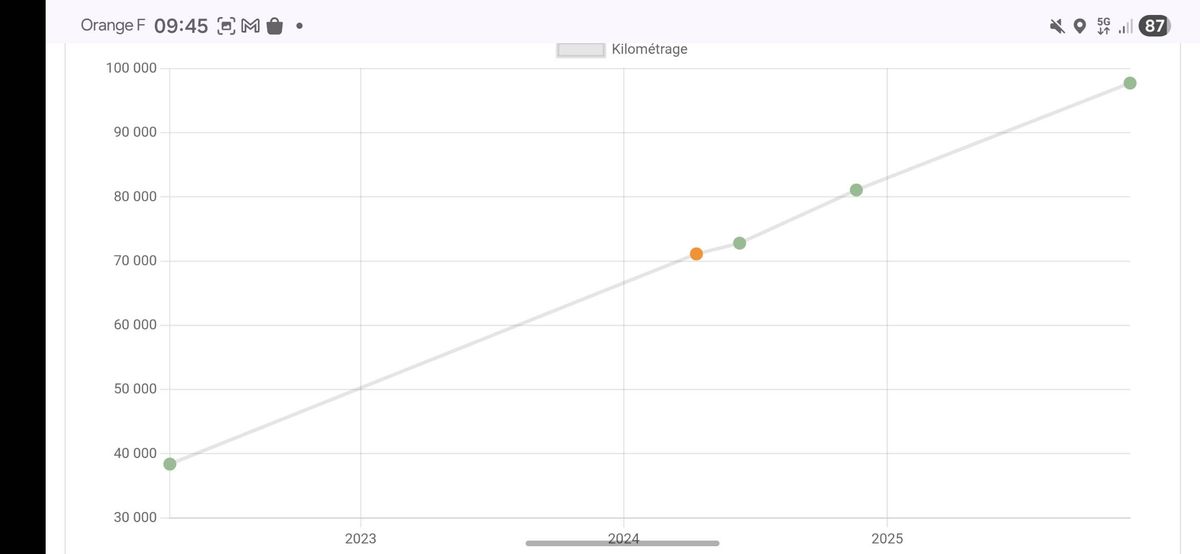Click the 2024 x-axis label
The width and height of the screenshot is (1200, 554).
coord(623,538)
